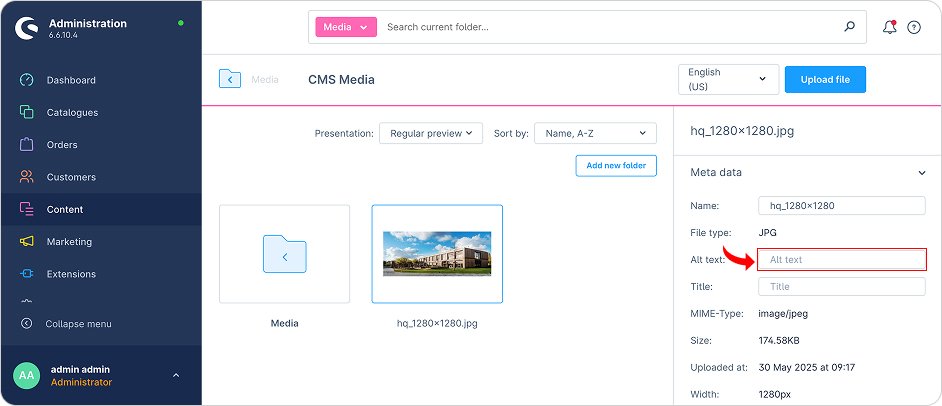Collapse the Meta data section
Image resolution: width=942 pixels, height=406 pixels.
[921, 173]
